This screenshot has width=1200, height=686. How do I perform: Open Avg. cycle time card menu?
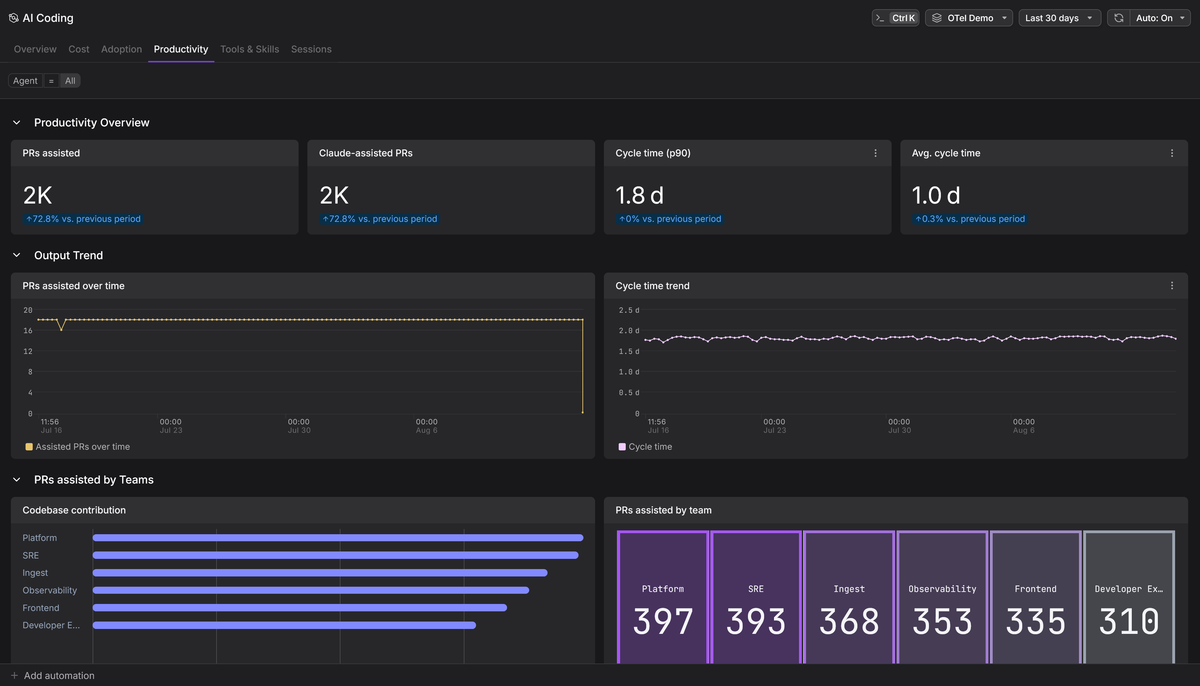1172,153
